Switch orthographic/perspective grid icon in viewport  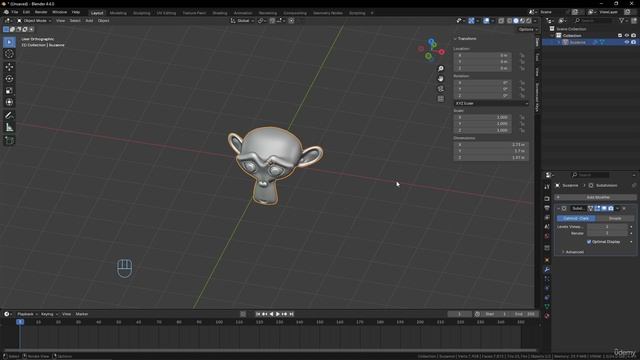tap(440, 99)
